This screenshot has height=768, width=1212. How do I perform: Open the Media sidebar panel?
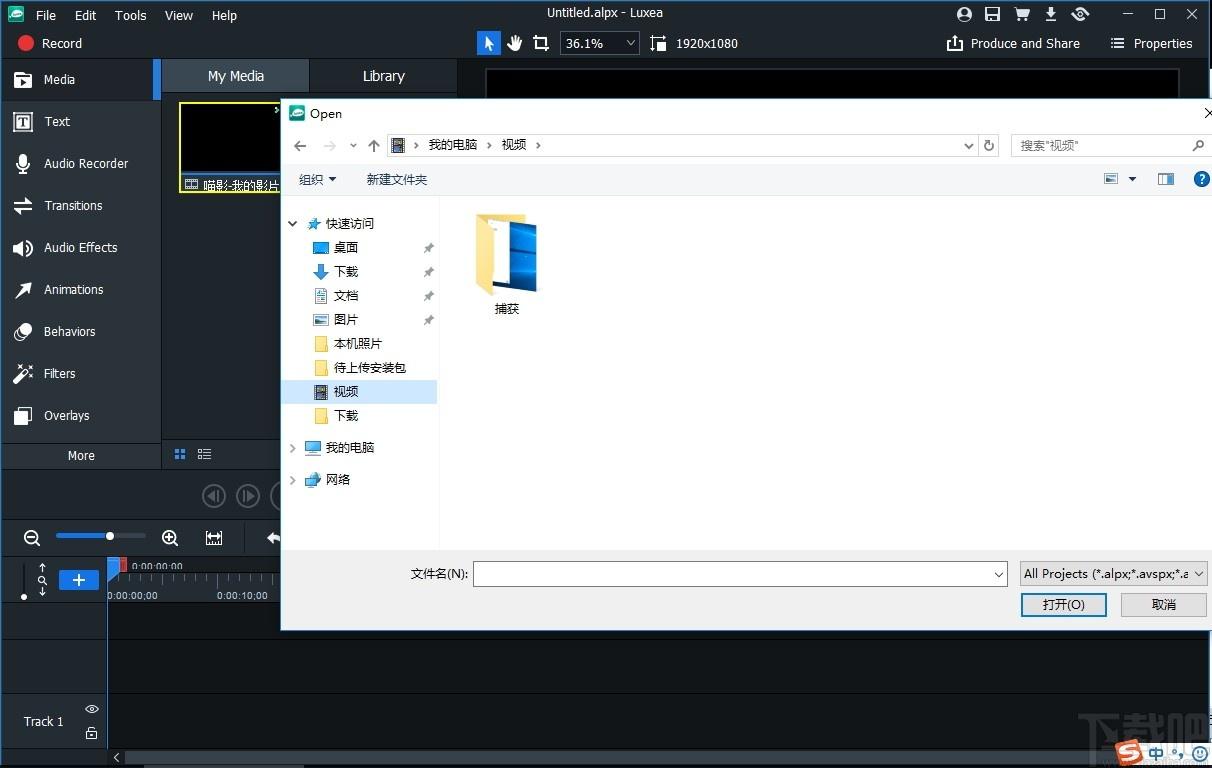coord(80,79)
